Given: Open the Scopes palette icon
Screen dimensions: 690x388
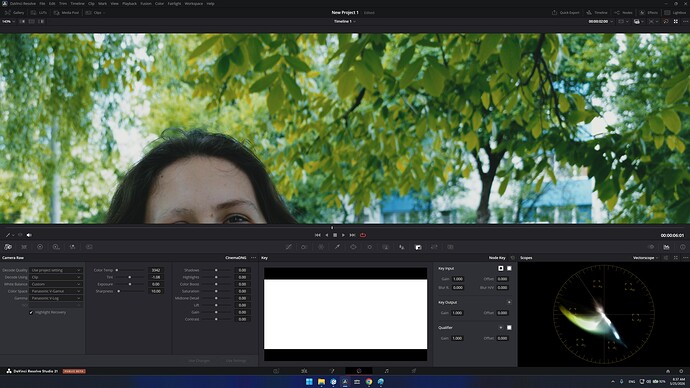Looking at the screenshot, I should click(667, 247).
